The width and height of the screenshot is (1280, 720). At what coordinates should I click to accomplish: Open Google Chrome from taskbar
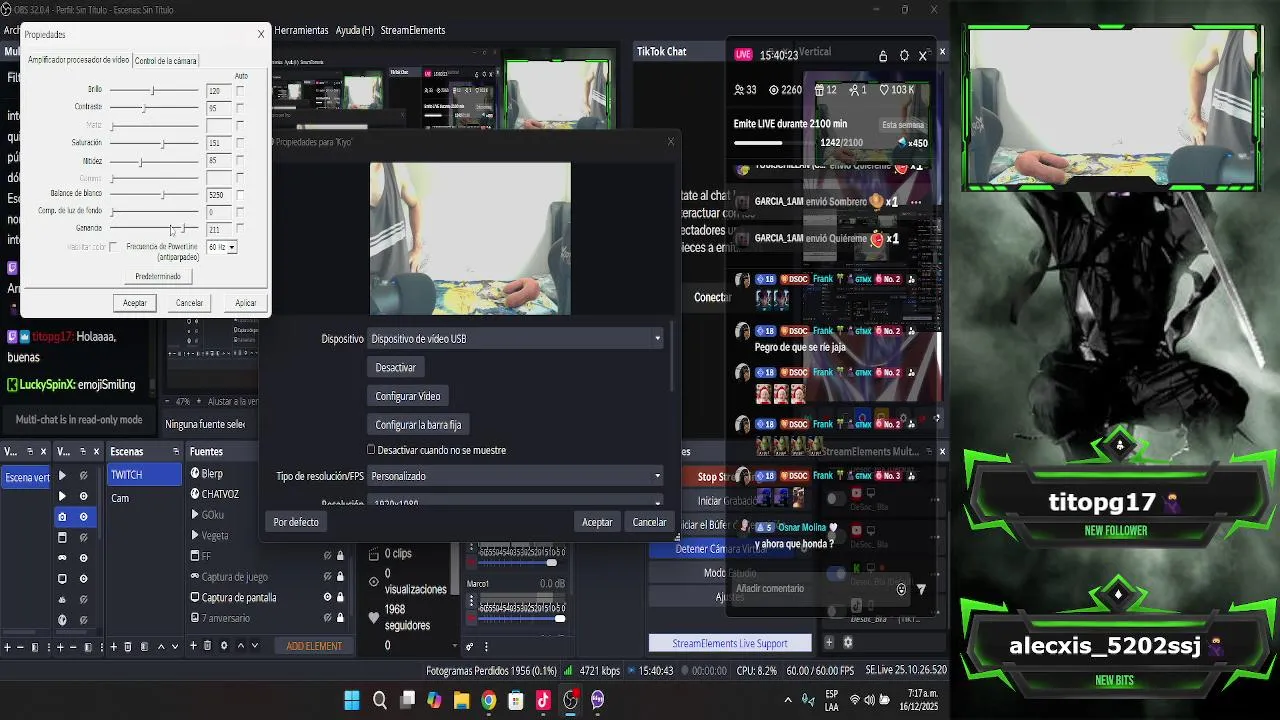tap(488, 700)
